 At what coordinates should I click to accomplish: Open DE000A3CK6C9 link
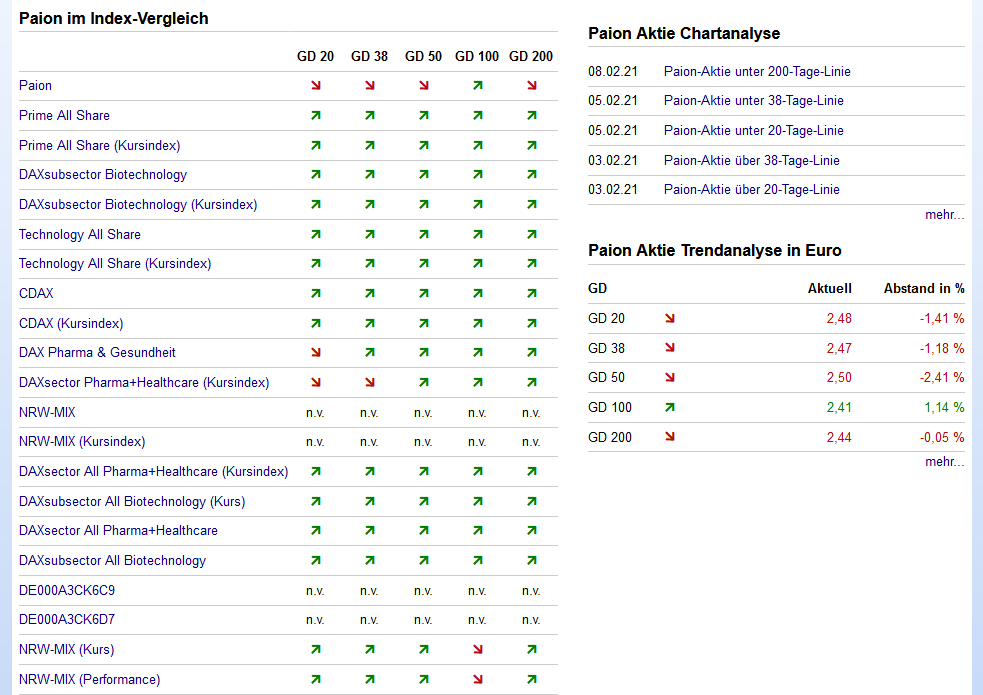pyautogui.click(x=67, y=591)
